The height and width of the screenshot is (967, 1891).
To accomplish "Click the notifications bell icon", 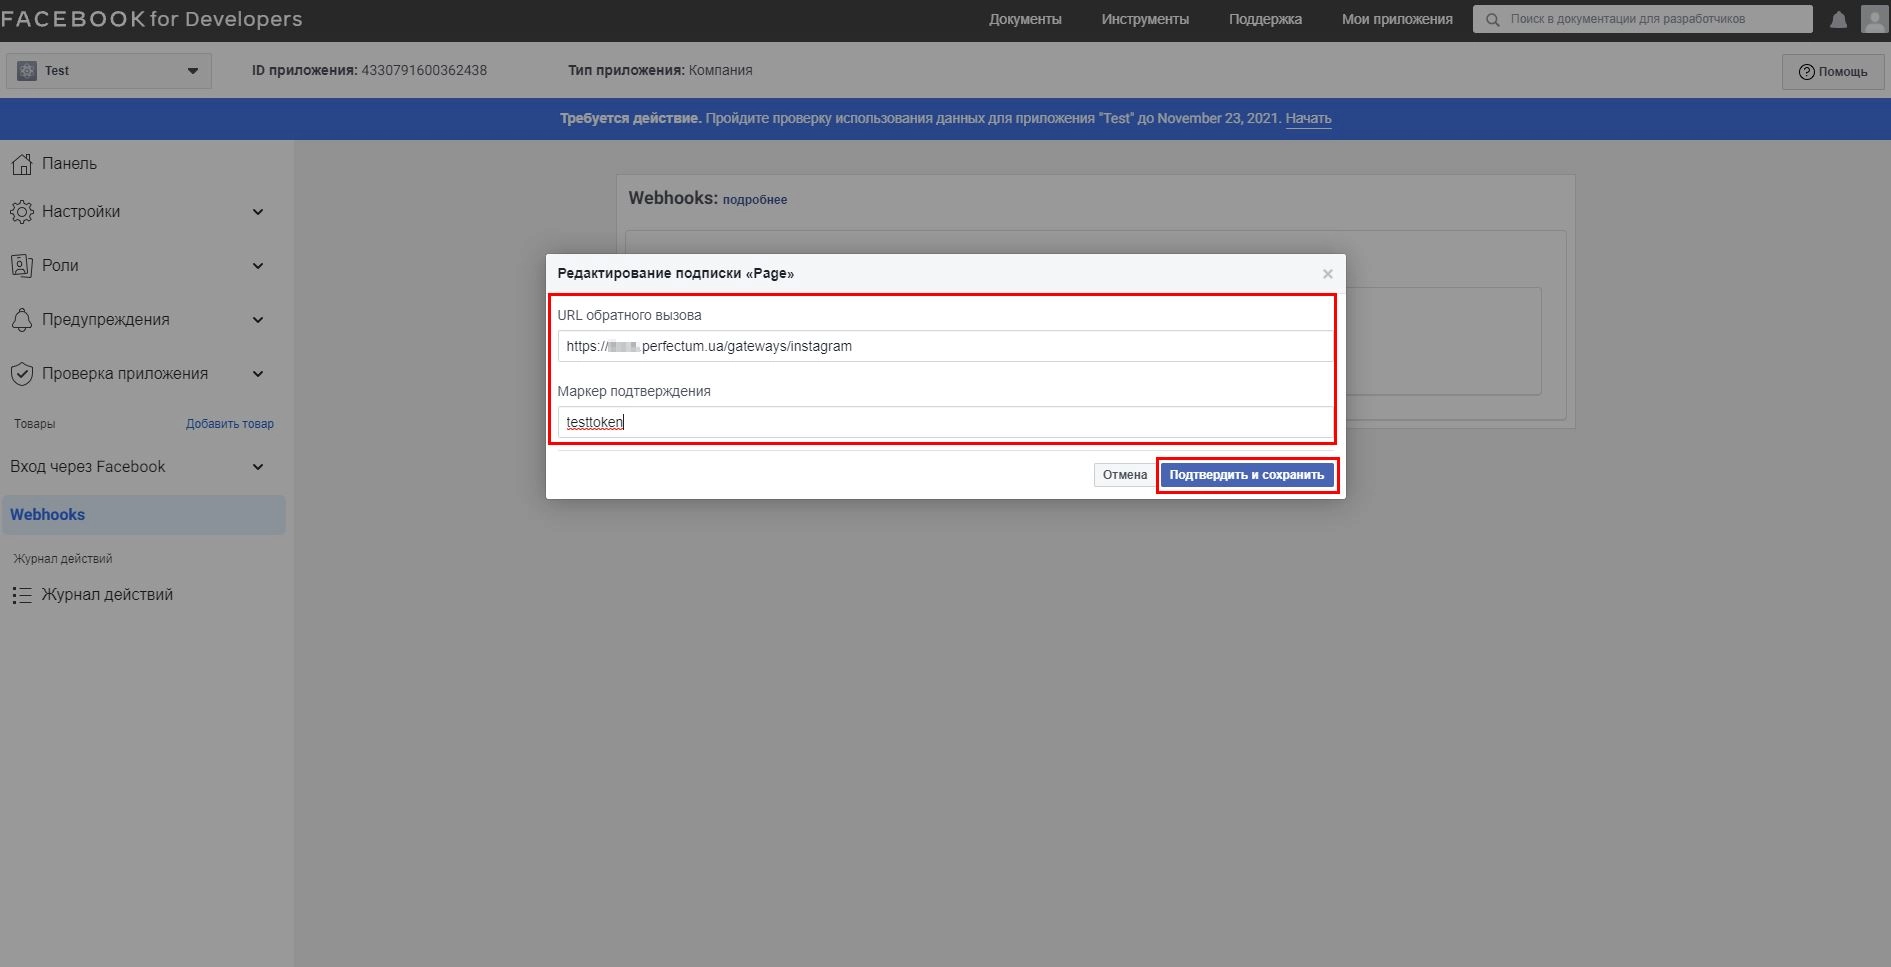I will [1838, 19].
